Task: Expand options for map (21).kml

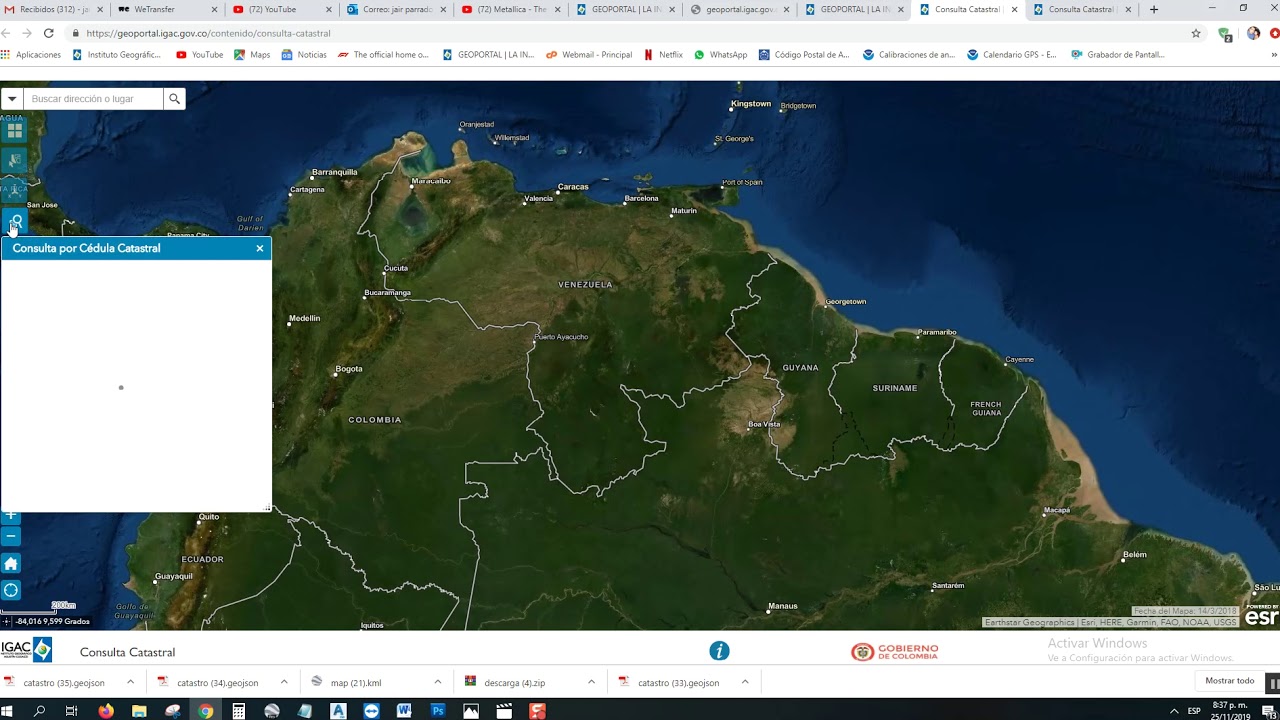Action: (x=438, y=682)
